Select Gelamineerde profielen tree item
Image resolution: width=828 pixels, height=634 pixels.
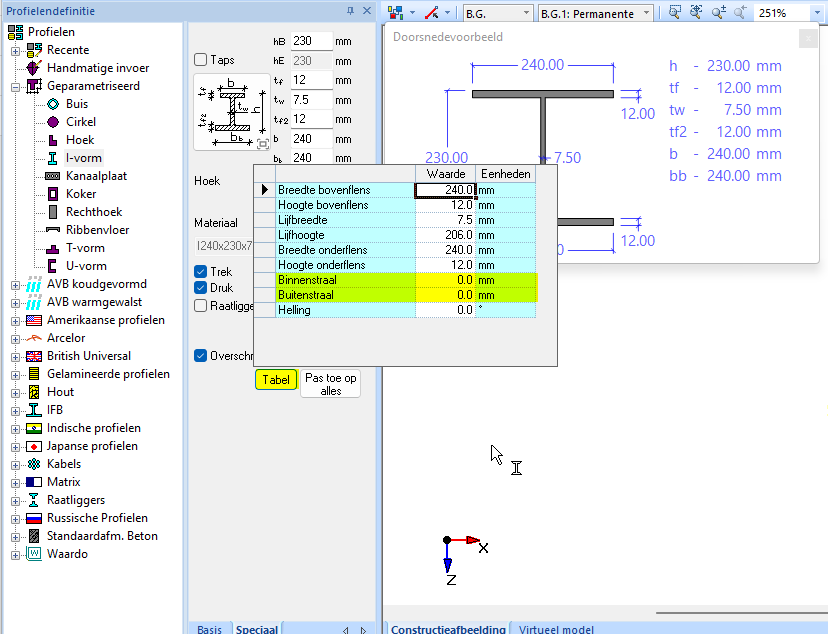108,374
